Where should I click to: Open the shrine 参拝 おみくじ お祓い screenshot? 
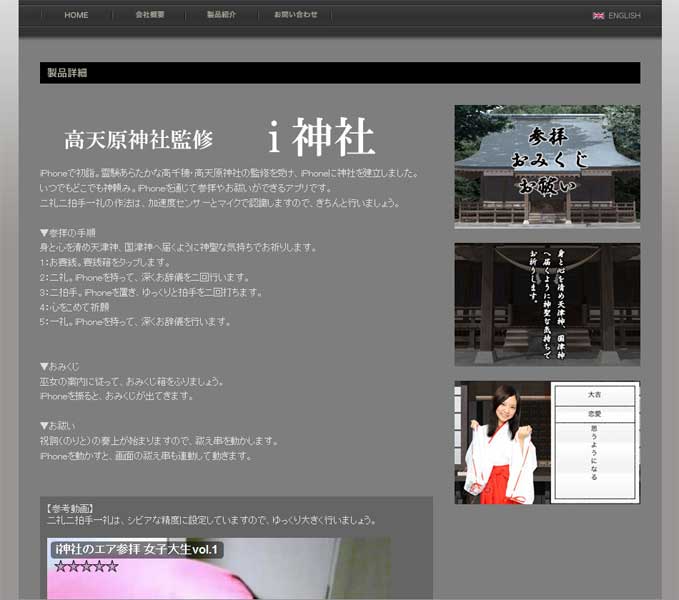tap(547, 167)
